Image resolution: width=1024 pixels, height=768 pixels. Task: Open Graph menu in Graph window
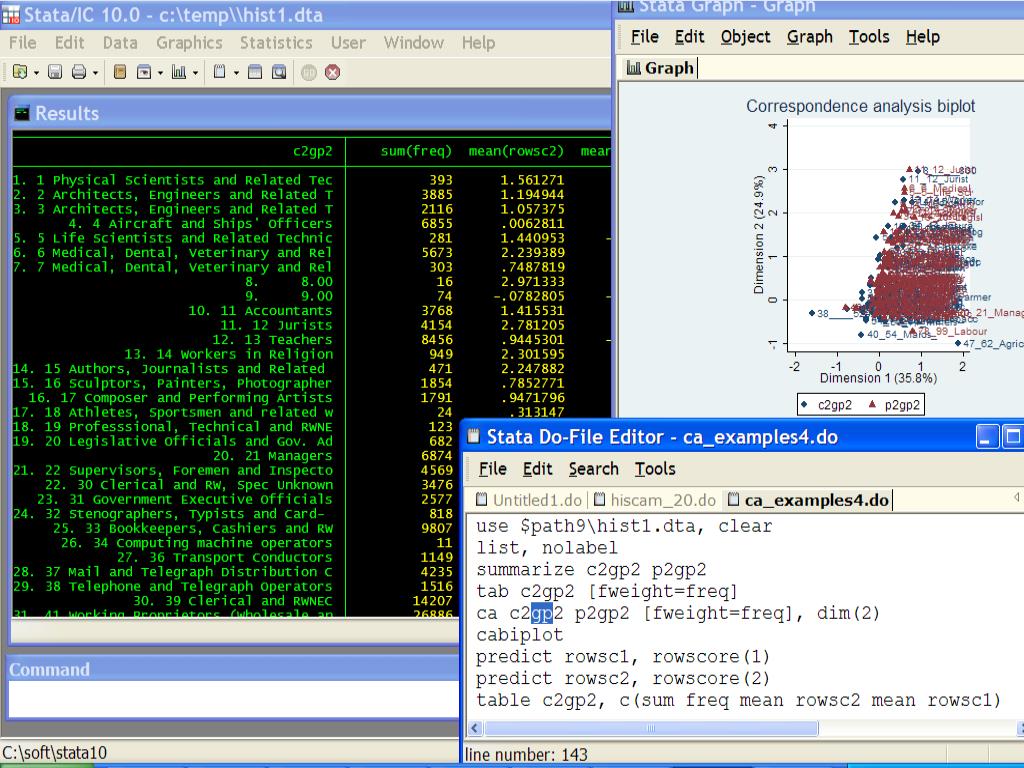[x=809, y=37]
